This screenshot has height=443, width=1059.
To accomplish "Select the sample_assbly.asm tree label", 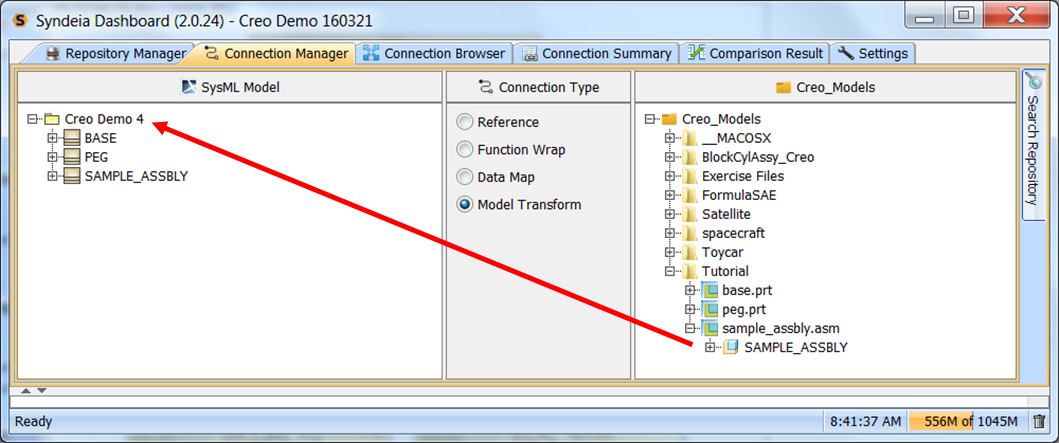I will tap(781, 329).
